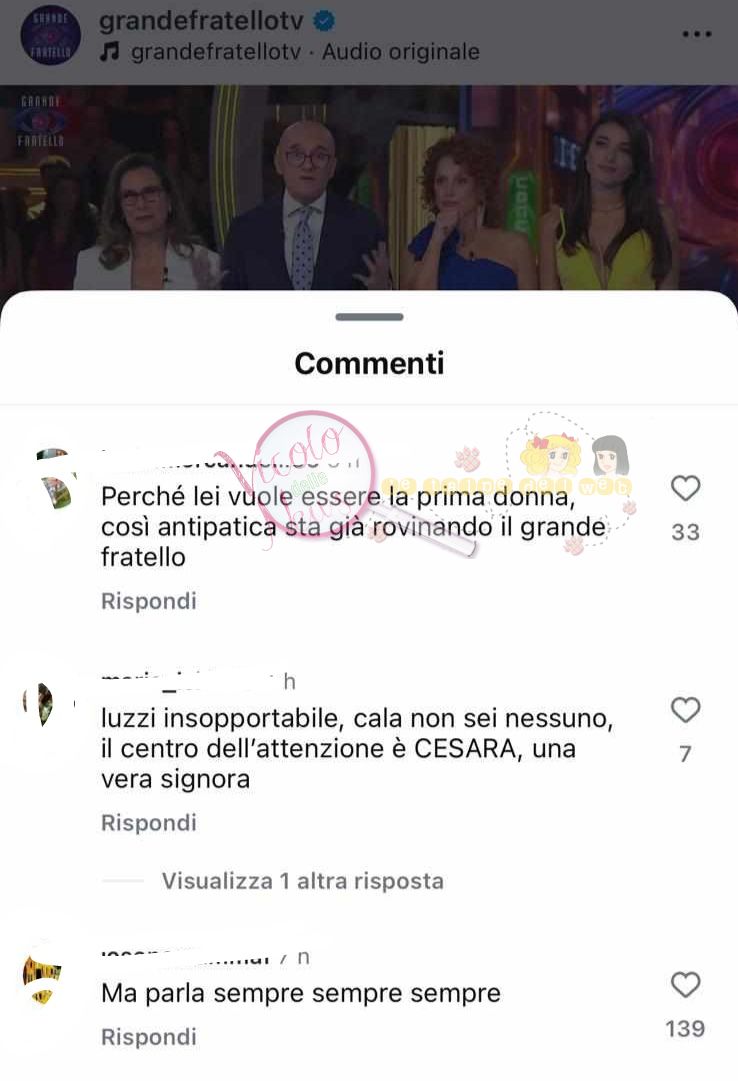This screenshot has width=738, height=1081.
Task: Reply to the 'luzzi insopportabile' comment
Action: [148, 823]
